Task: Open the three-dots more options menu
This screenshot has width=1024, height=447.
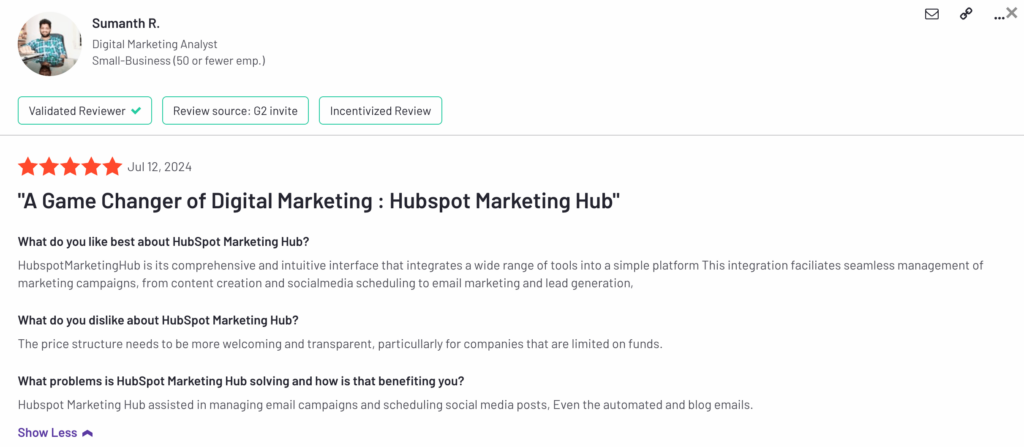Action: point(999,17)
